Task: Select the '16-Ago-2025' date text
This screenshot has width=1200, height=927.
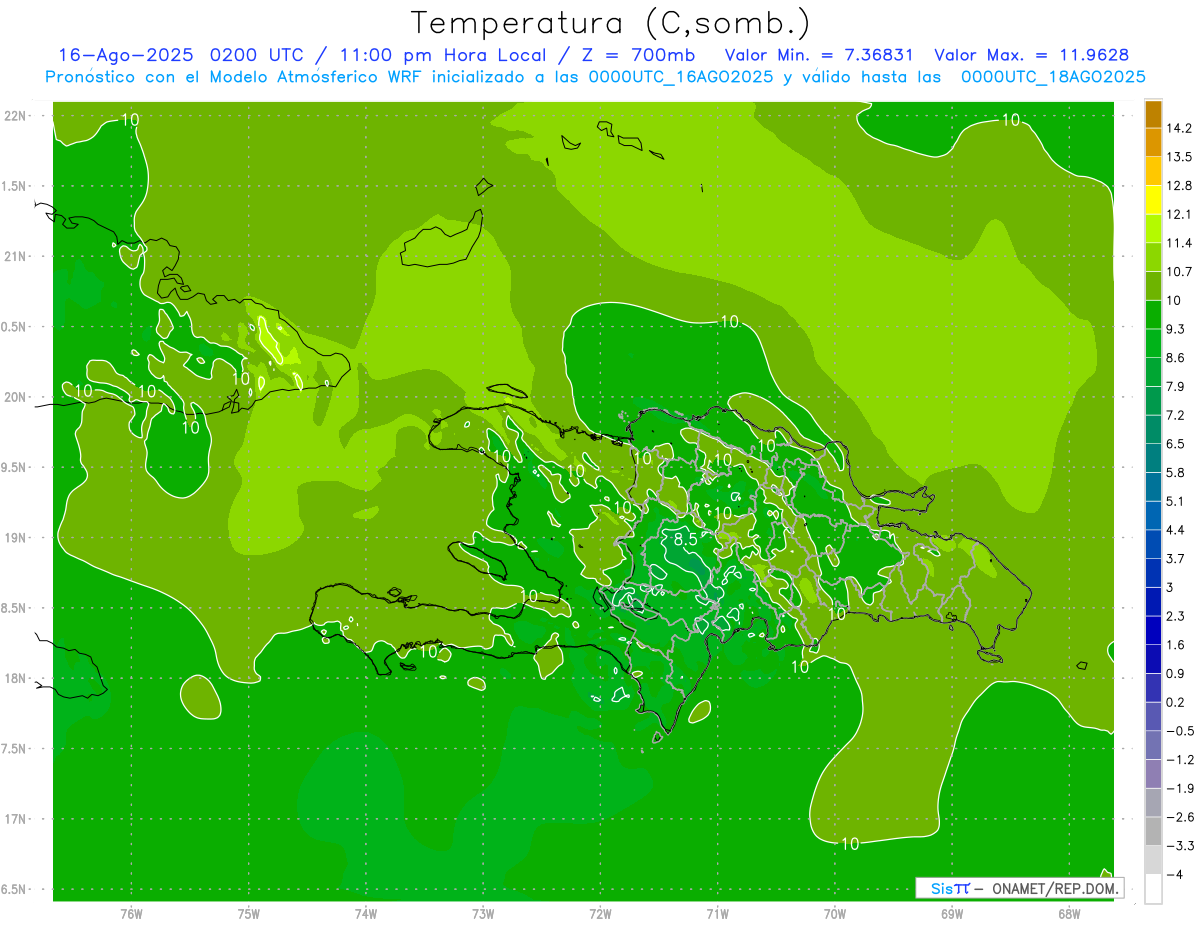Action: tap(126, 55)
